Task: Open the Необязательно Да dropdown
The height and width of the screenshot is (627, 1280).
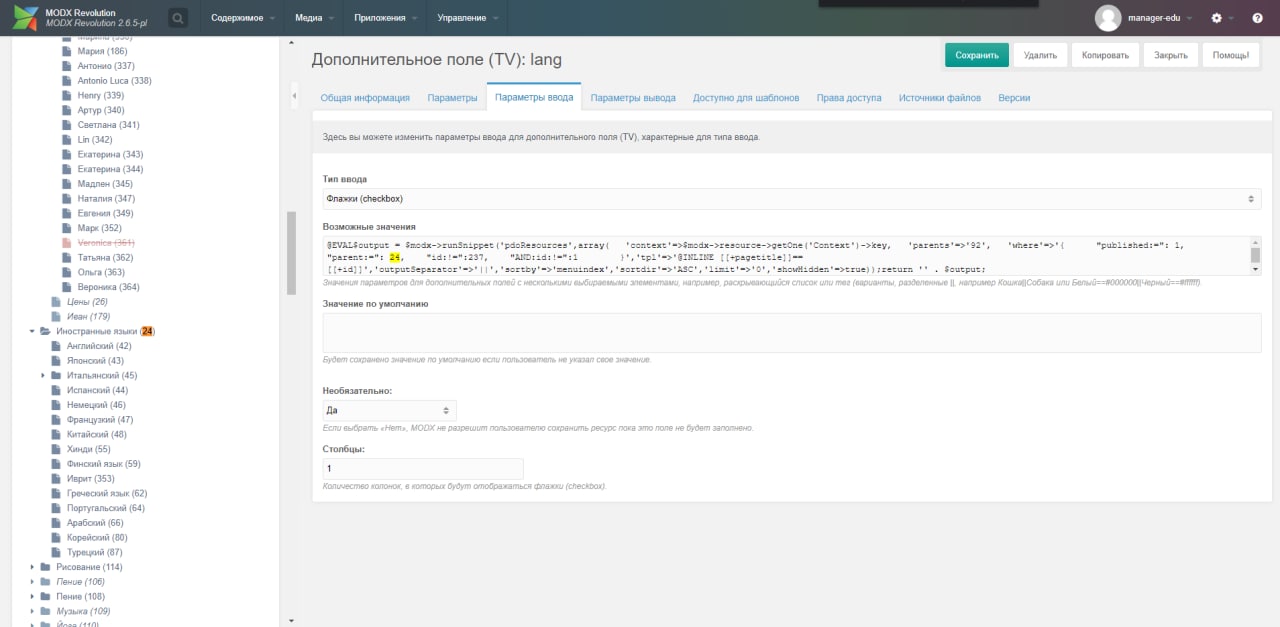Action: [x=389, y=410]
